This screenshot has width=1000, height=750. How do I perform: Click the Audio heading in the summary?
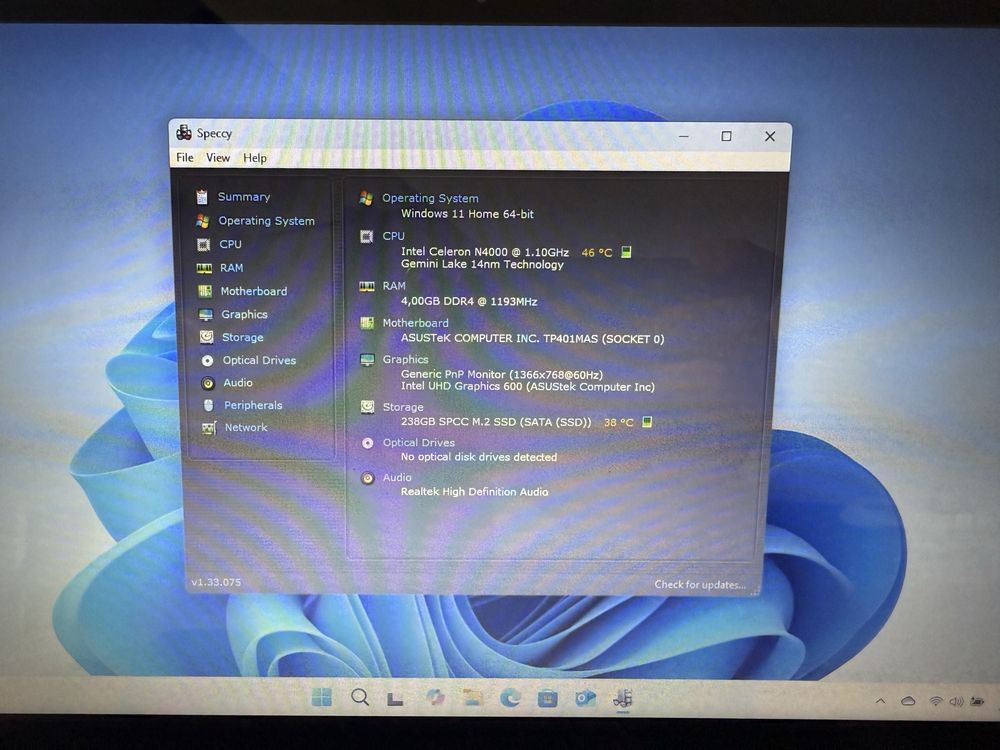[397, 477]
